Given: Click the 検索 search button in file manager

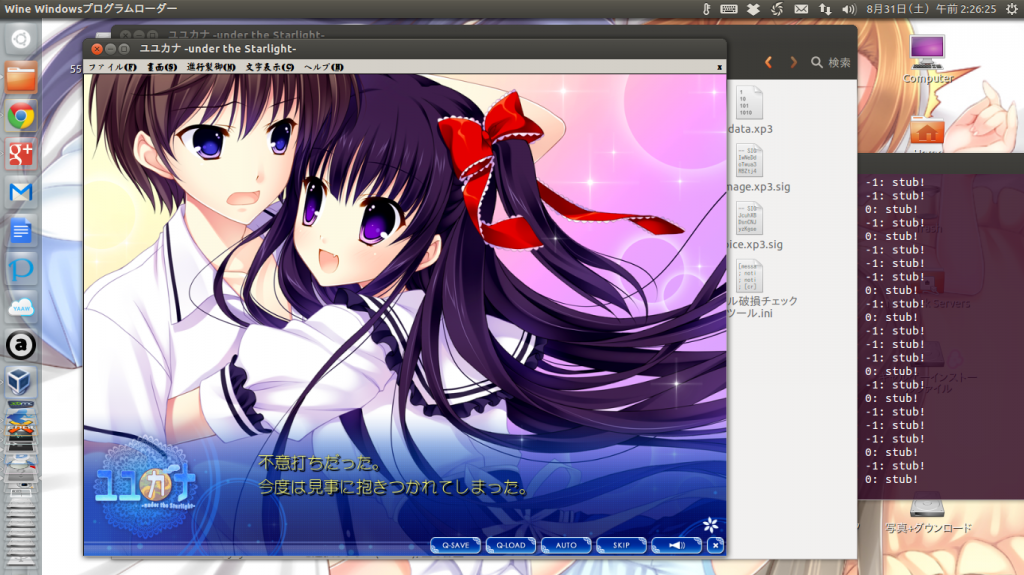Looking at the screenshot, I should (x=831, y=62).
